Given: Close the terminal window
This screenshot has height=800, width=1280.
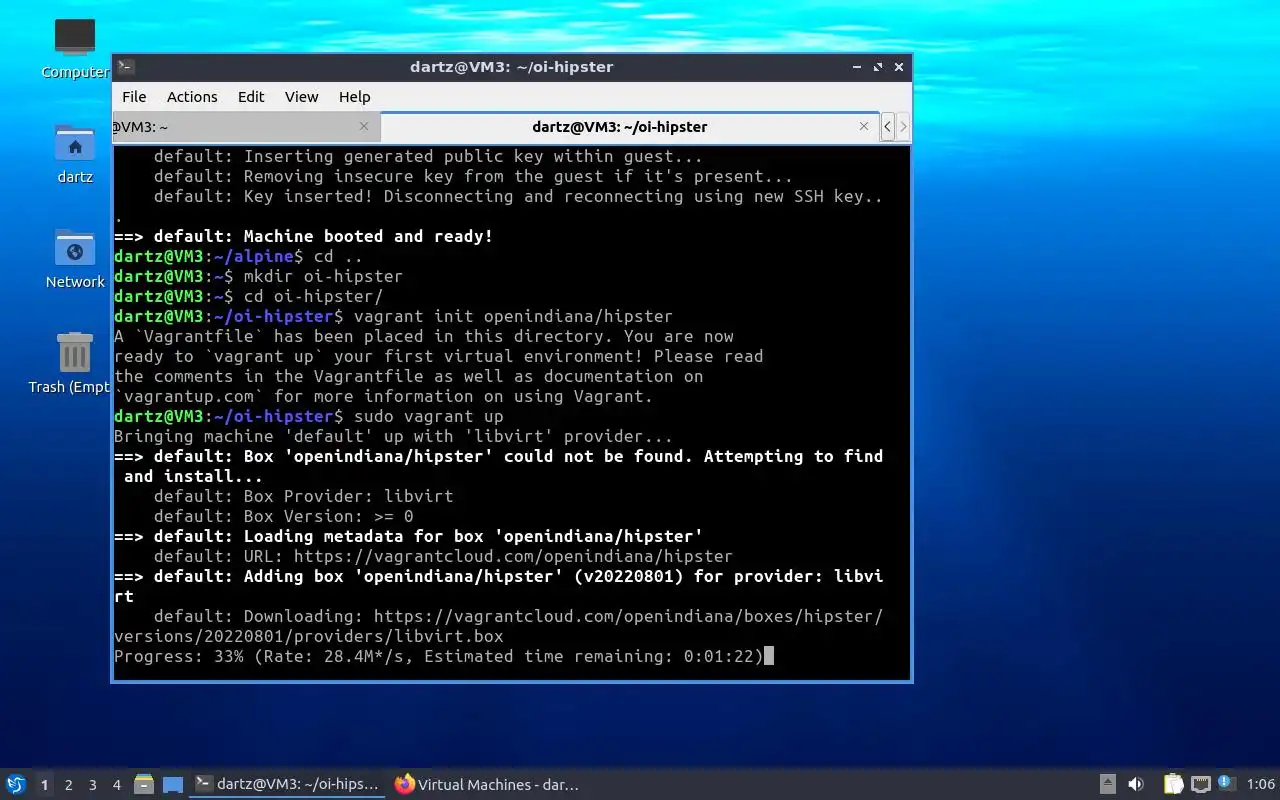Looking at the screenshot, I should pyautogui.click(x=899, y=67).
